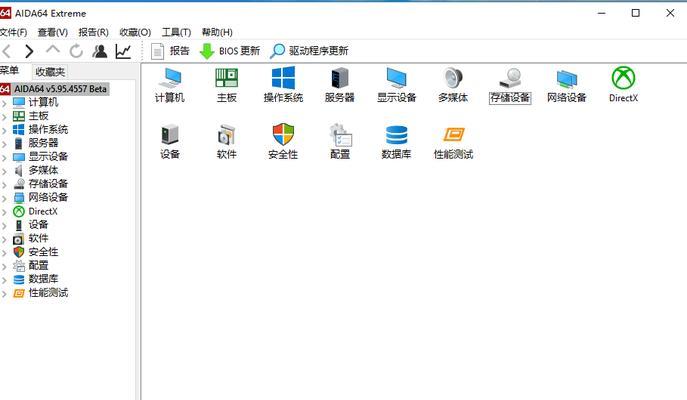Viewport: 687px width, 400px height.
Task: Select 软件 in the sidebar tree
Action: pos(38,238)
